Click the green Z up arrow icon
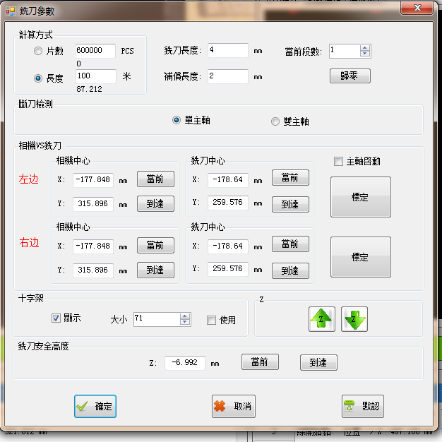 coord(322,319)
